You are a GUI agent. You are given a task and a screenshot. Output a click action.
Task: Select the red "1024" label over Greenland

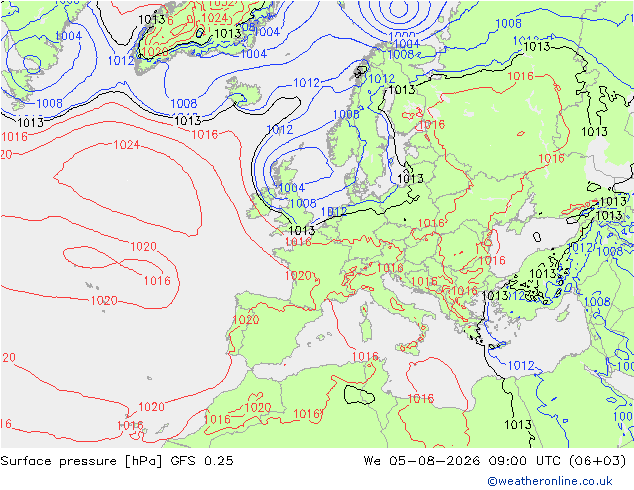[214, 18]
